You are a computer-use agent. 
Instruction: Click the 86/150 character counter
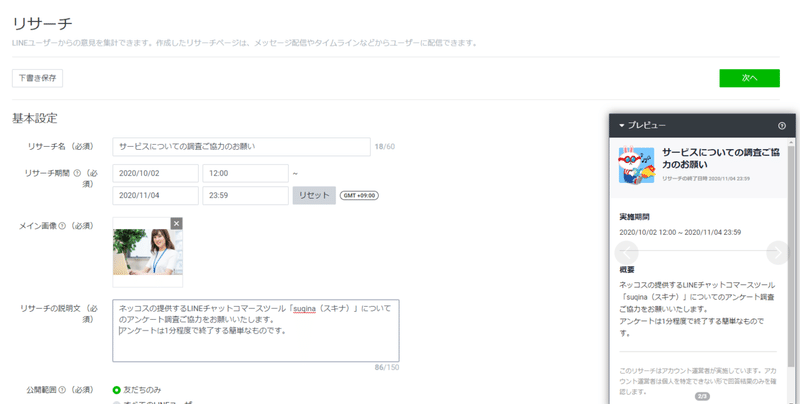(x=387, y=367)
